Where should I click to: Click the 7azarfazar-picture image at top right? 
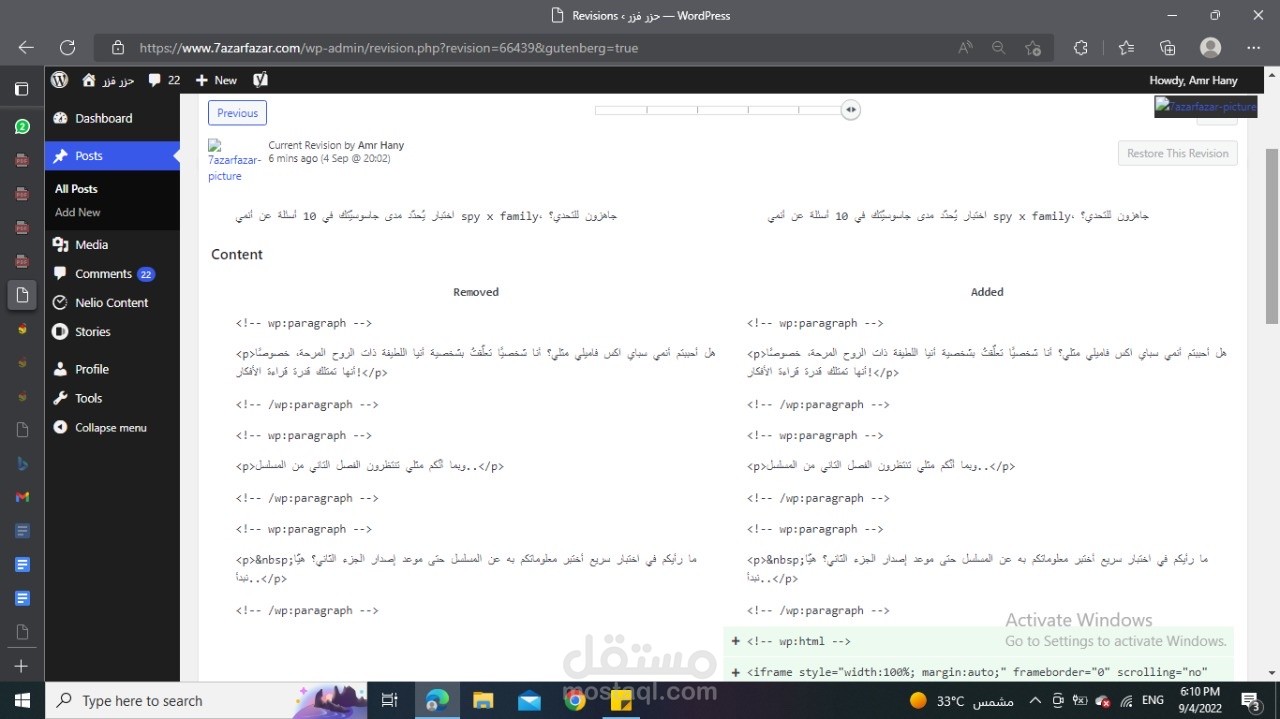tap(1205, 107)
